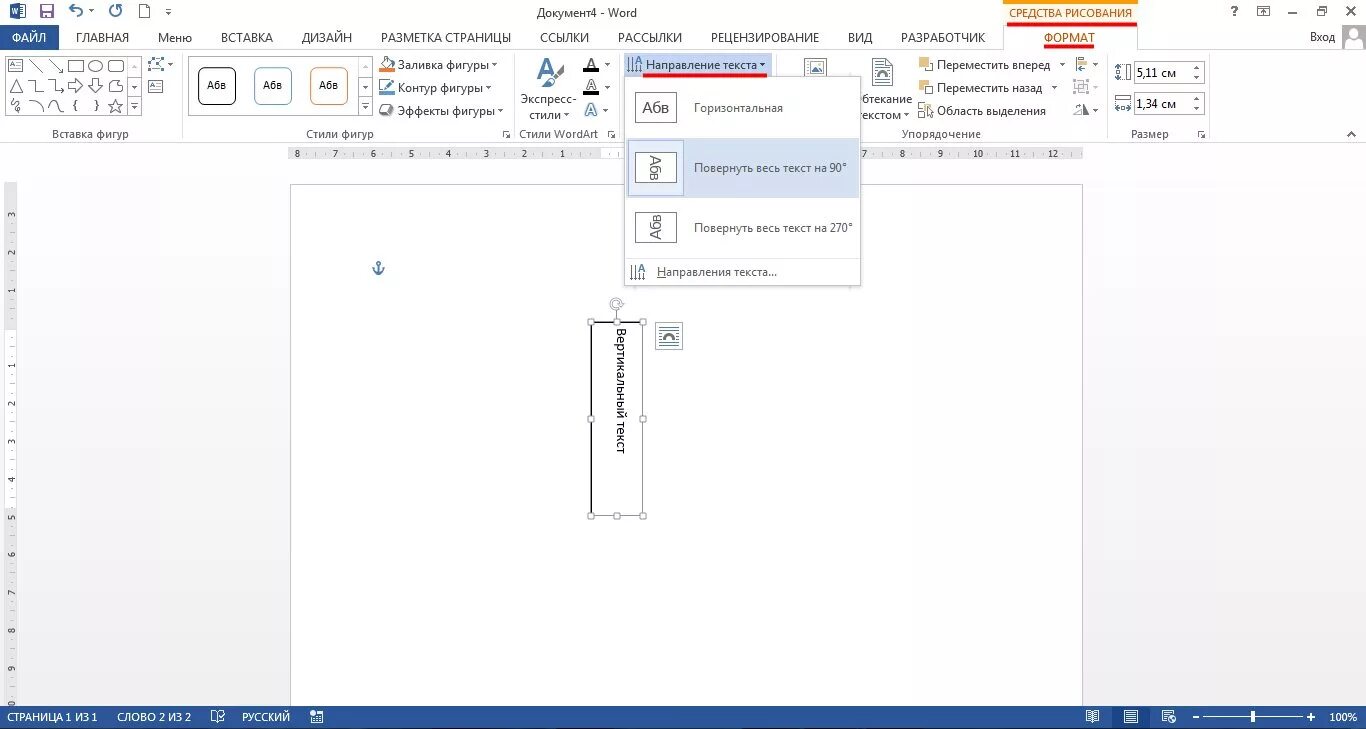The width and height of the screenshot is (1366, 729).
Task: Open Область выделения pane
Action: click(x=982, y=111)
